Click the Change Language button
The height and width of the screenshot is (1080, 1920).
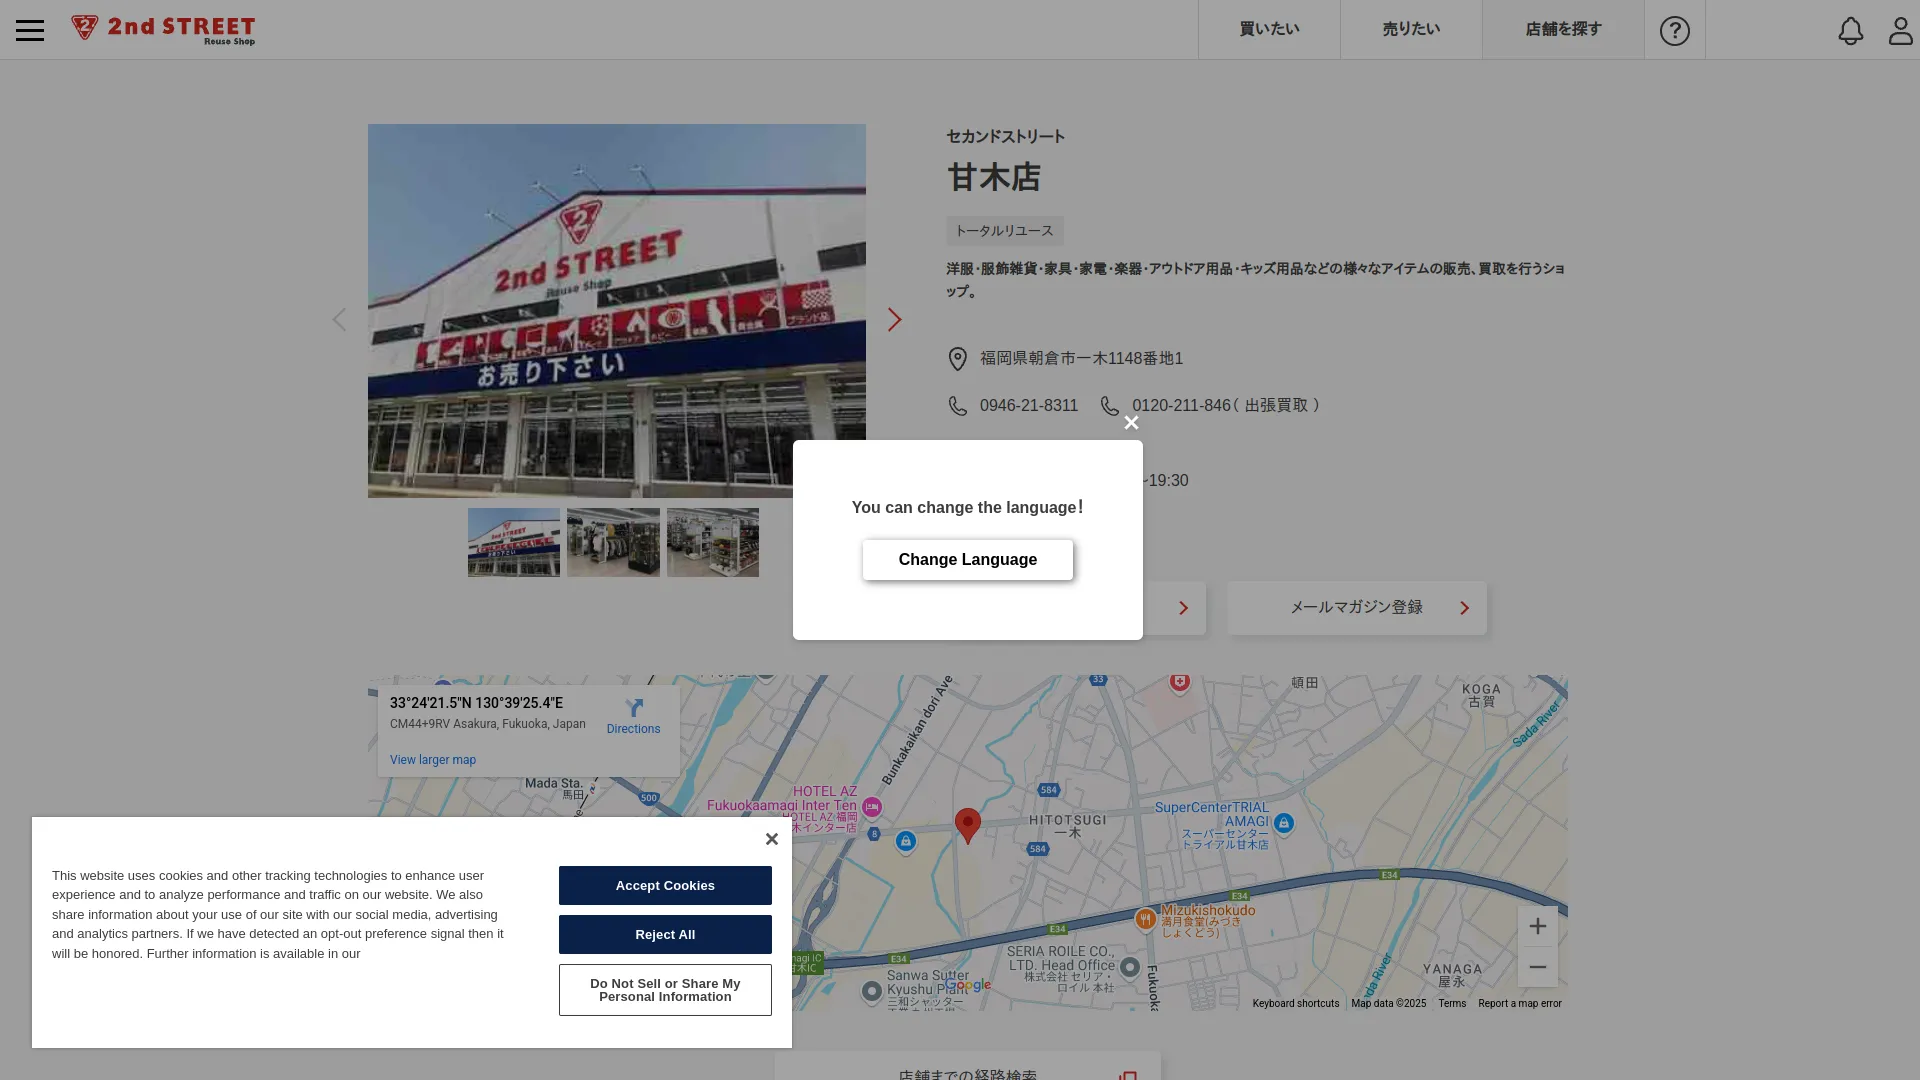967,560
